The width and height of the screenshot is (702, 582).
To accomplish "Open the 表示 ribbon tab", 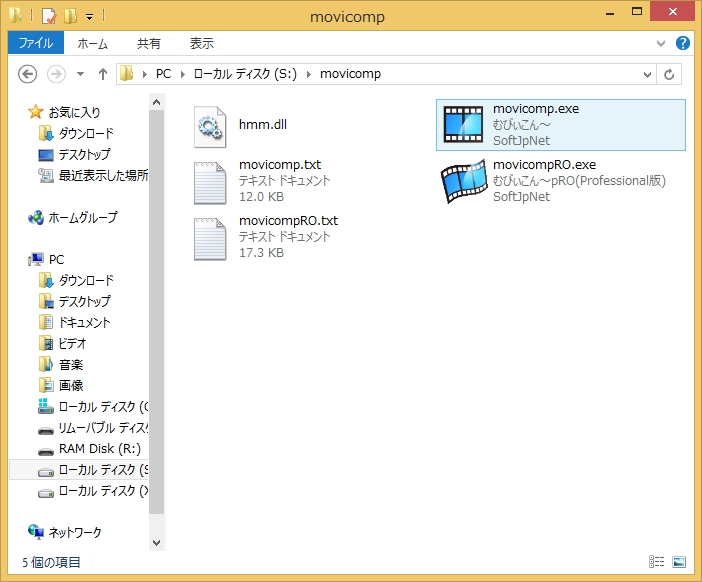I will [x=202, y=43].
